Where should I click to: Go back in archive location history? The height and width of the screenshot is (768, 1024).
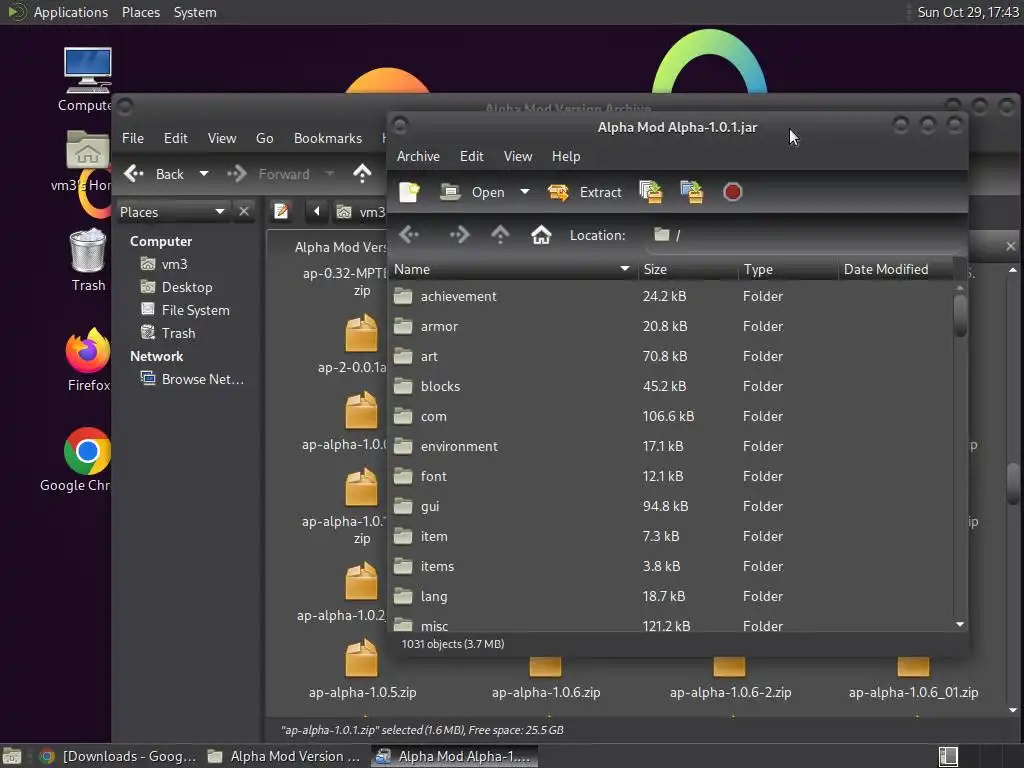(409, 235)
